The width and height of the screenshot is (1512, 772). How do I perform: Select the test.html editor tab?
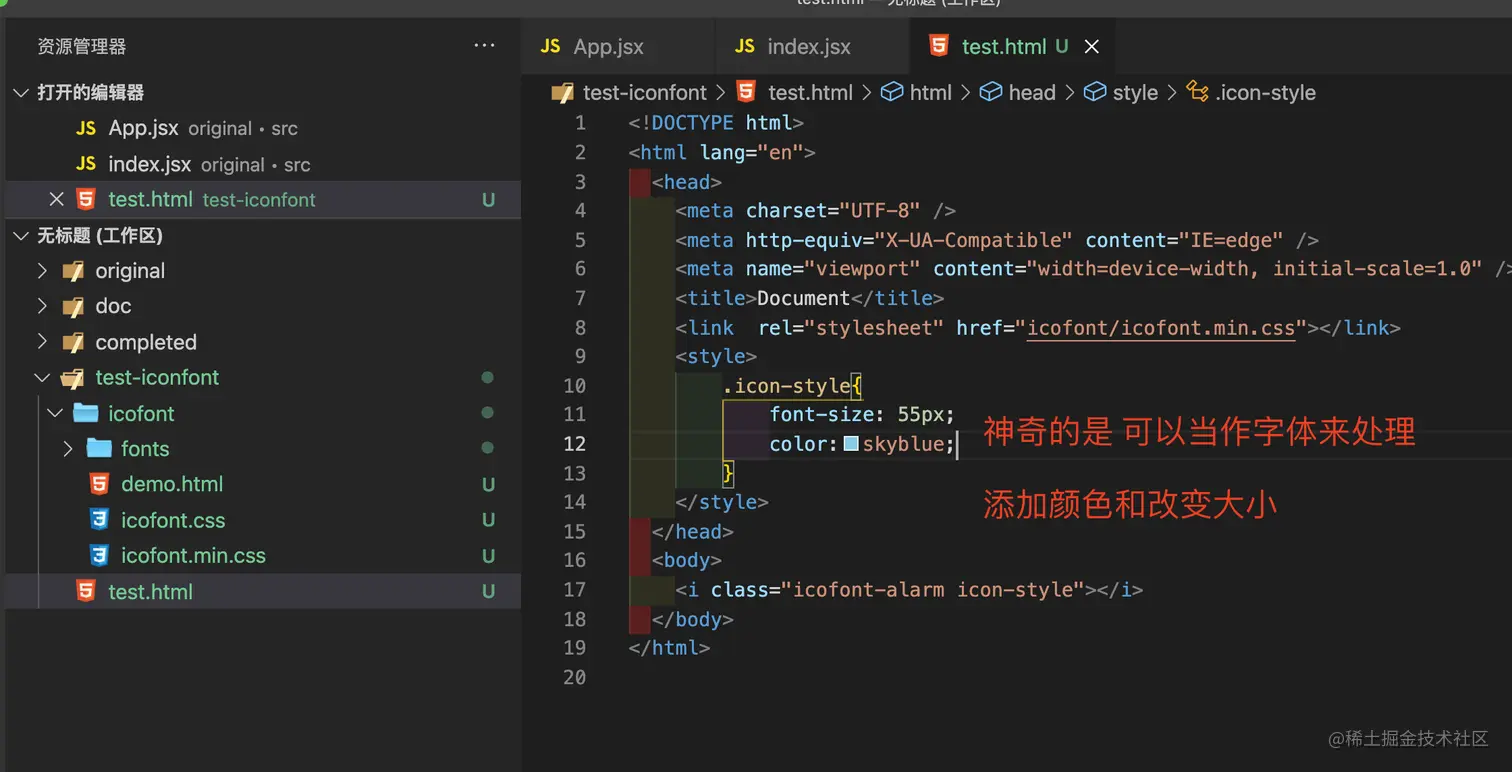click(x=1012, y=46)
